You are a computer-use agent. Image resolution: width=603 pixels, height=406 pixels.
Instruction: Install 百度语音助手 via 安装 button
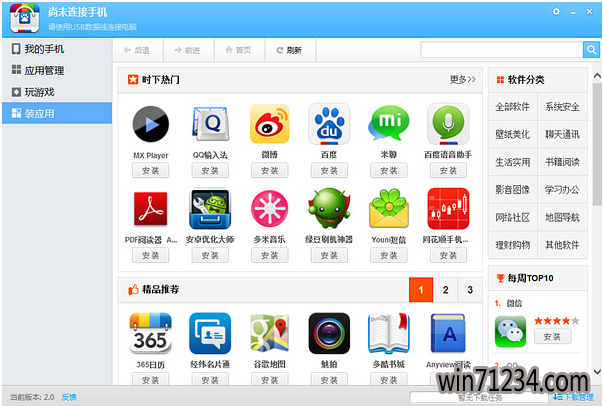pos(448,171)
